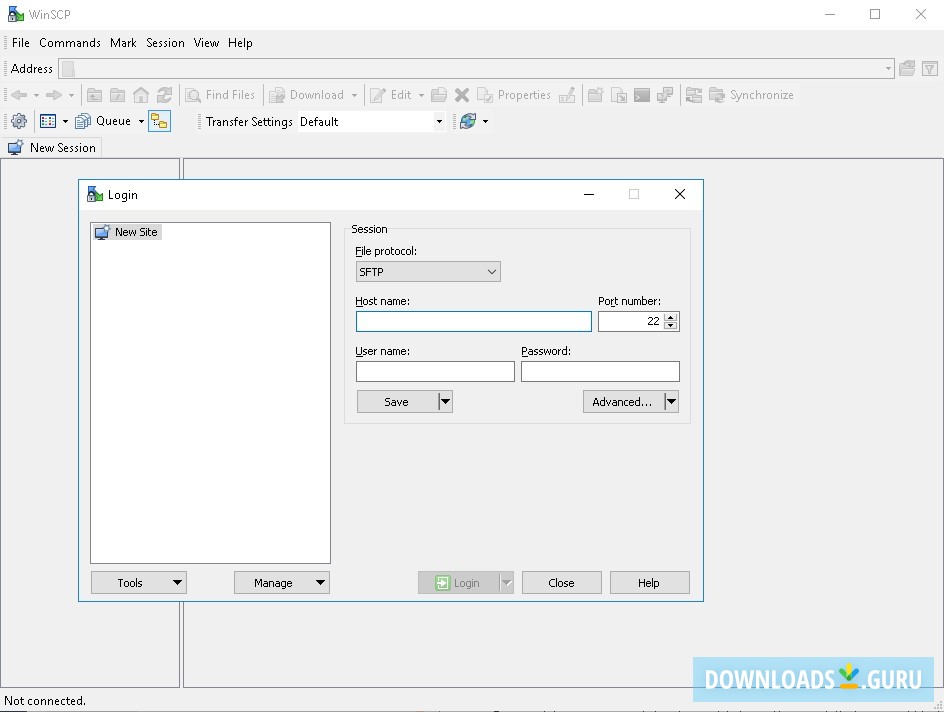Viewport: 944px width, 712px height.
Task: Click the filter funnel icon
Action: point(930,69)
